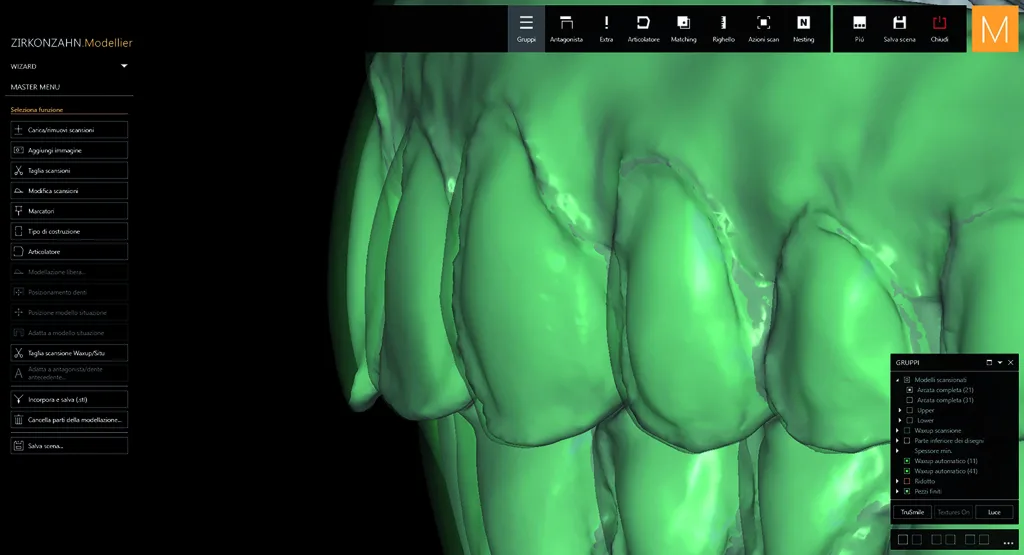Click the TruSmile button
Viewport: 1024px width, 555px height.
pyautogui.click(x=912, y=512)
